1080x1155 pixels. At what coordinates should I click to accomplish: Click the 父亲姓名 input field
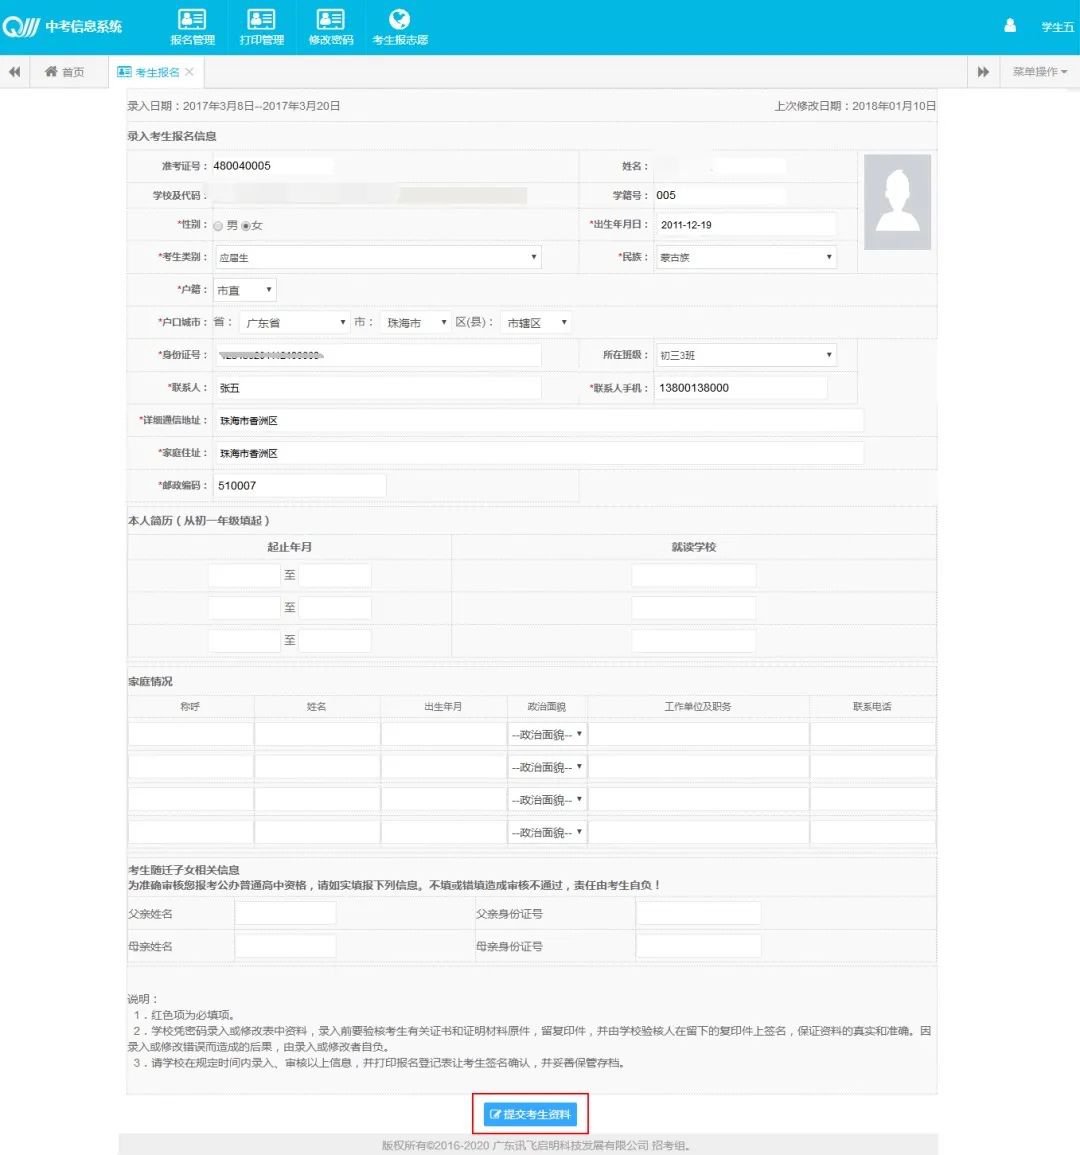tap(285, 913)
